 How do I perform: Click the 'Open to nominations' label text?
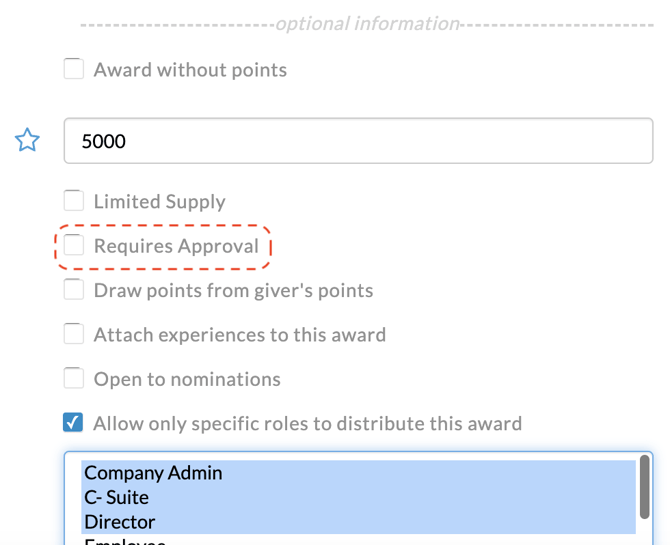click(187, 379)
